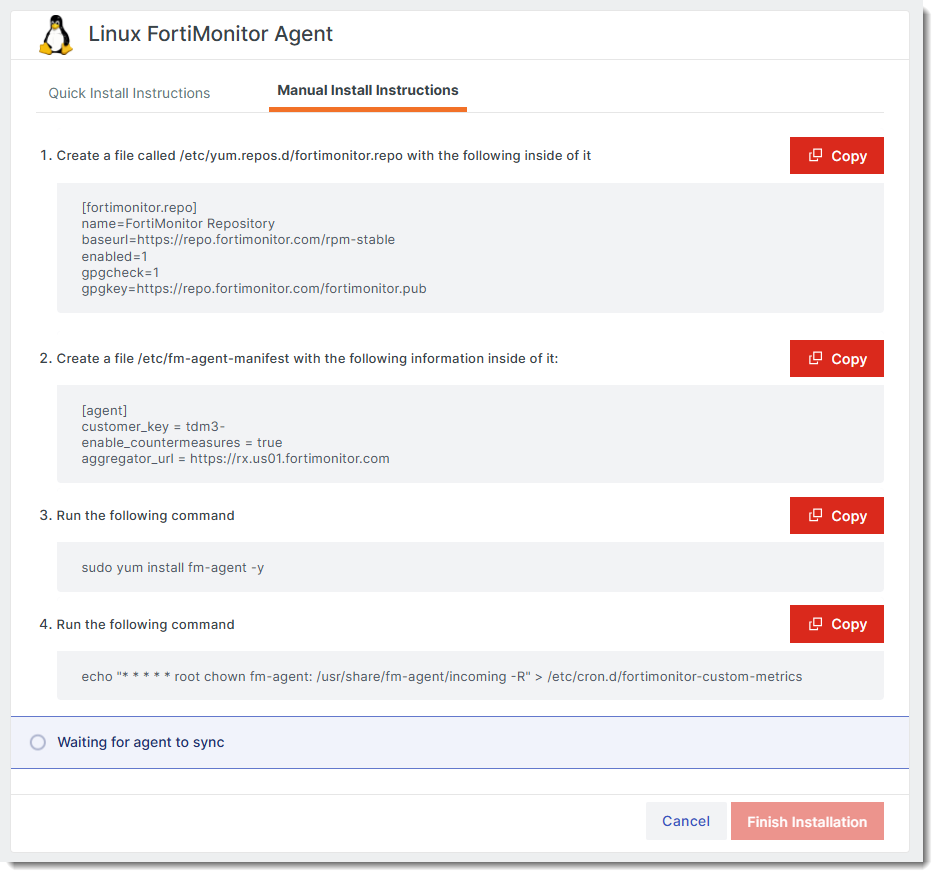938x877 pixels.
Task: Click the Finish Installation button
Action: click(806, 821)
